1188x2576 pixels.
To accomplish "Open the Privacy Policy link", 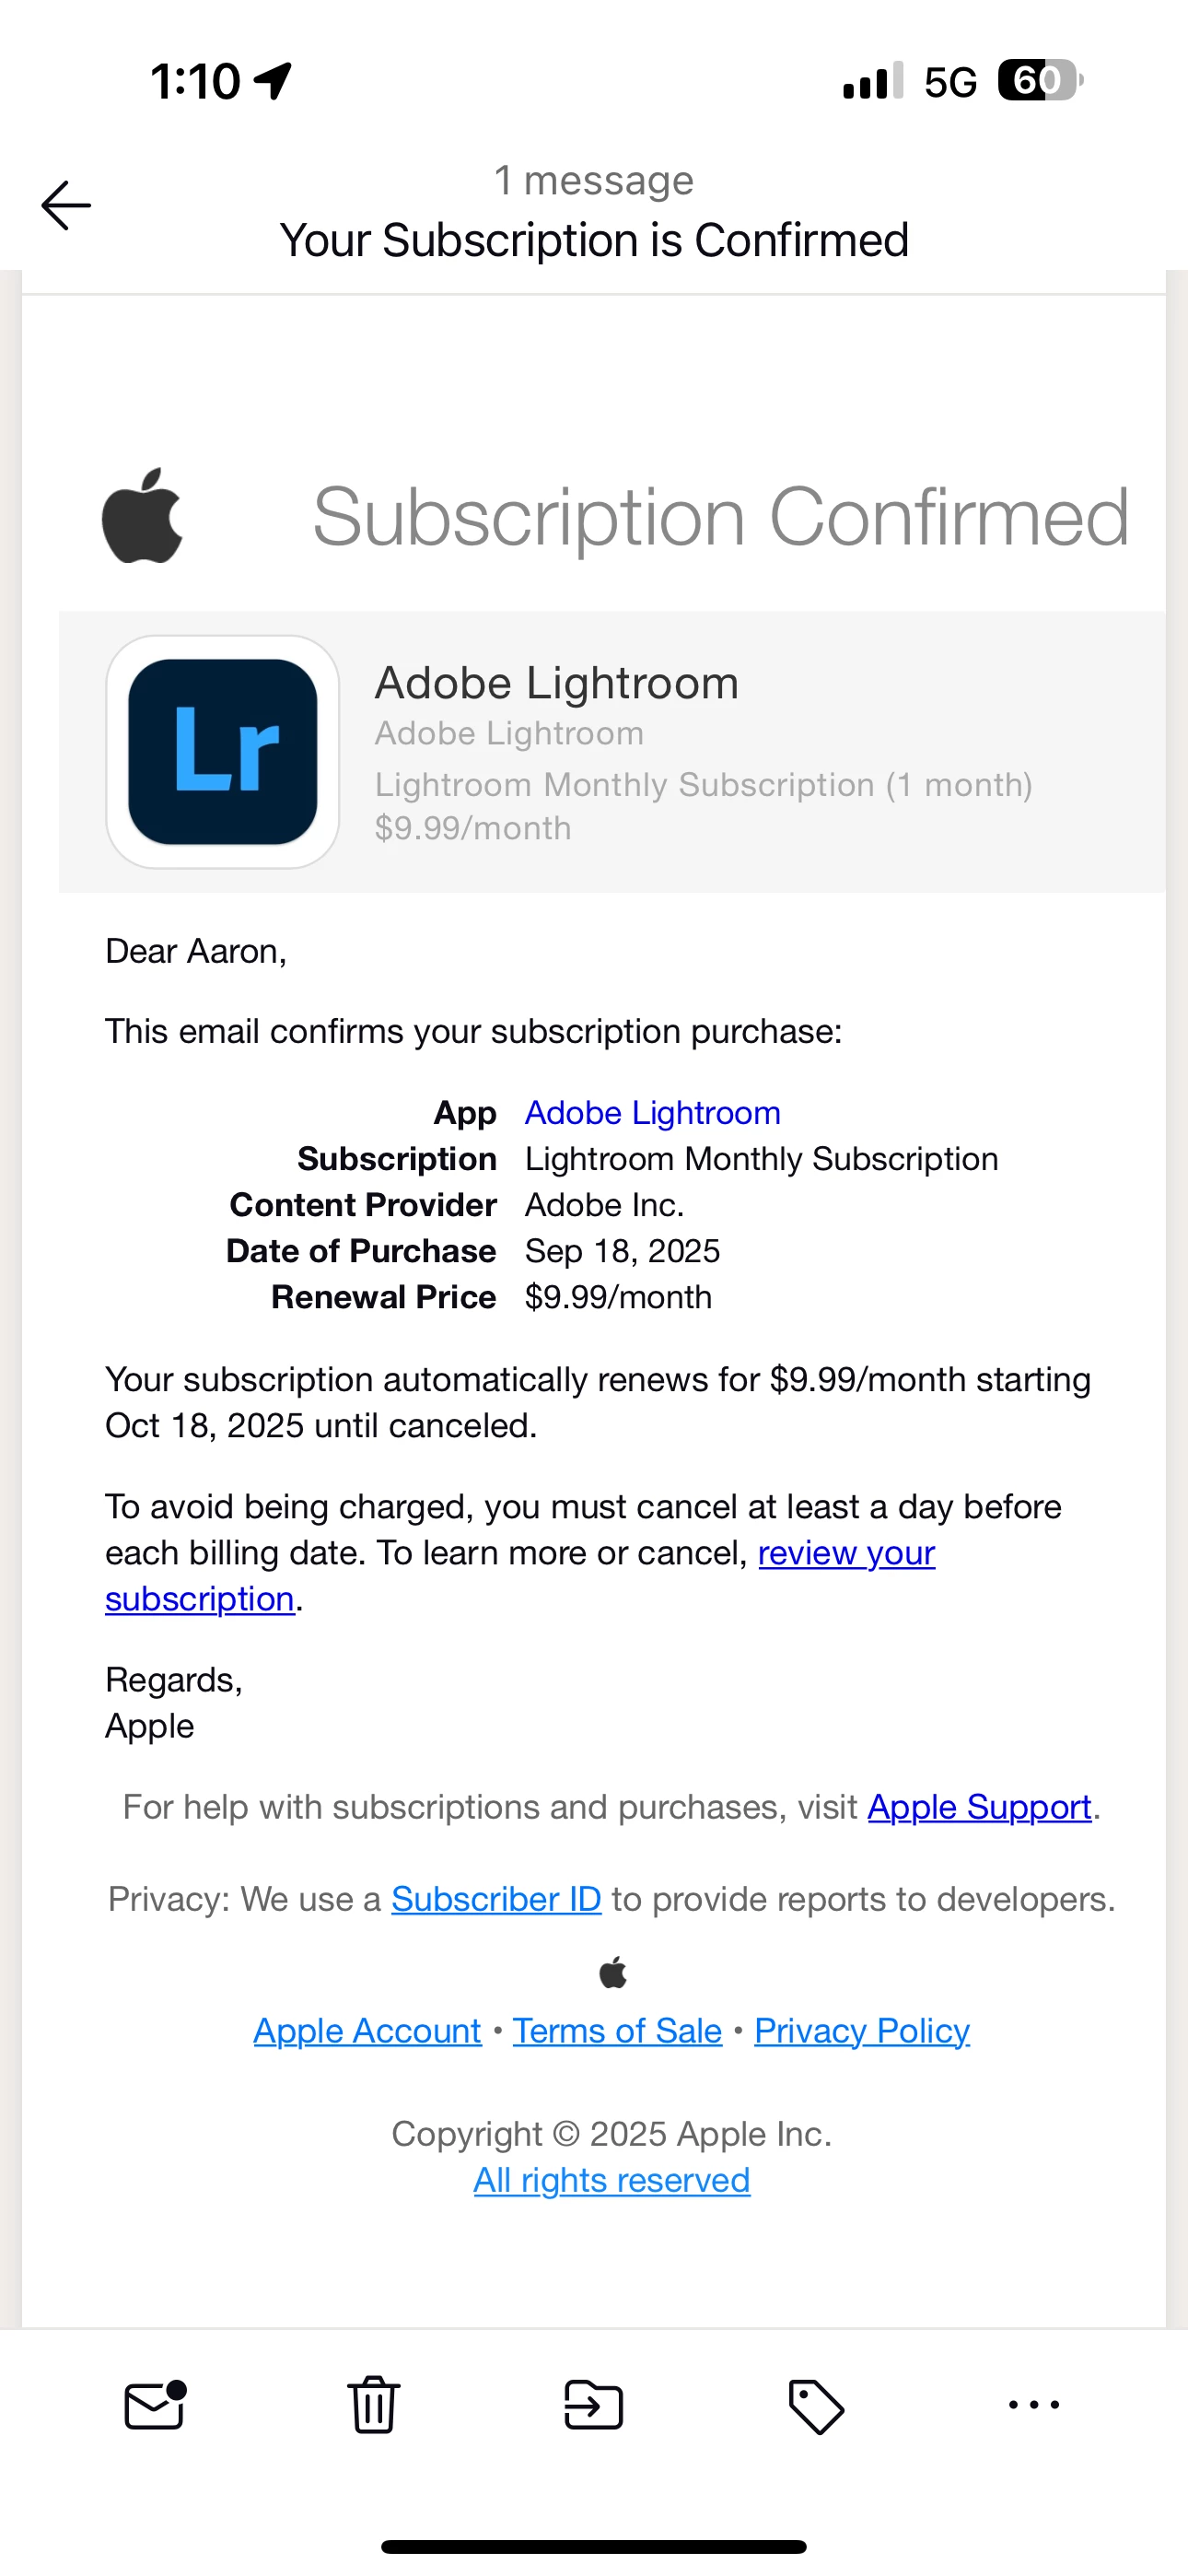I will [862, 2031].
